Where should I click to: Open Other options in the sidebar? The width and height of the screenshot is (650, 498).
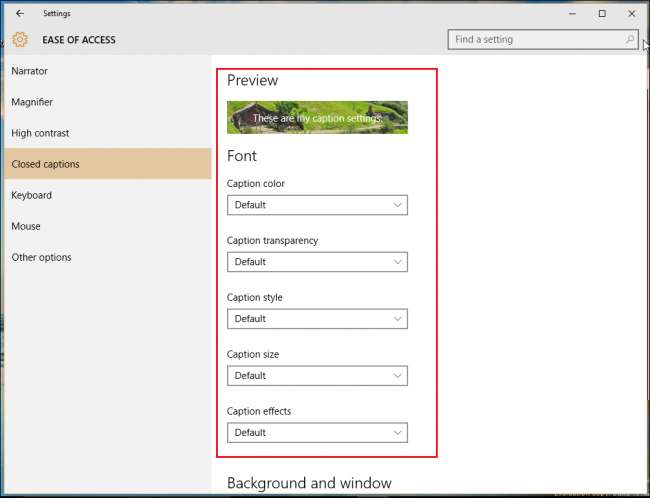click(41, 257)
